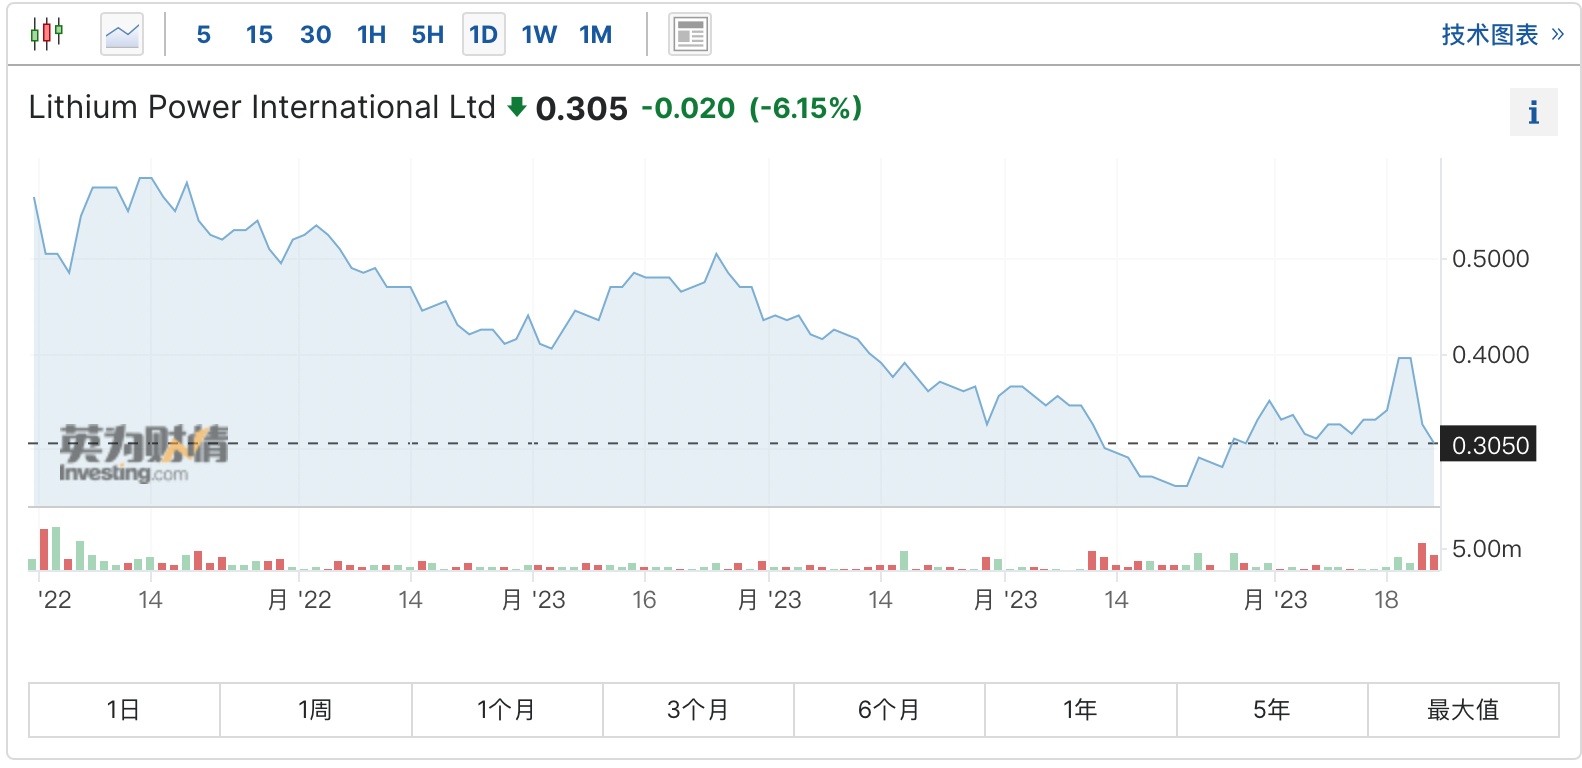Click the Investing.com watermark logo
Screen dimensions: 1582x768
pyautogui.click(x=143, y=453)
